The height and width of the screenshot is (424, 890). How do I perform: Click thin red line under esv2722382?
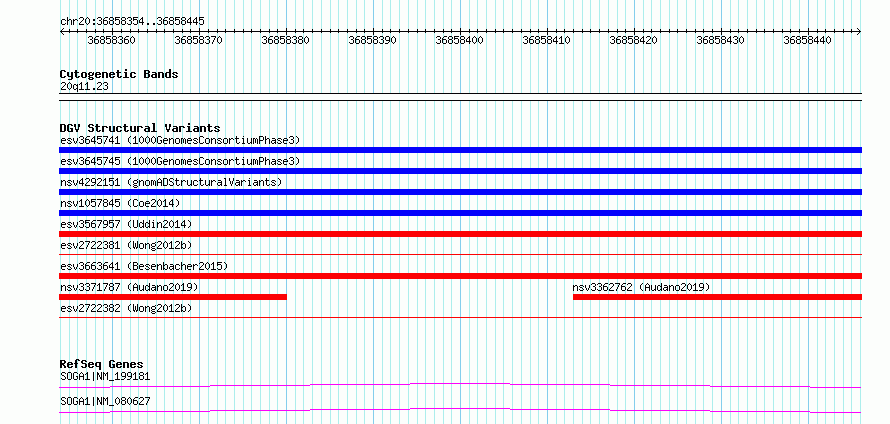(460, 318)
